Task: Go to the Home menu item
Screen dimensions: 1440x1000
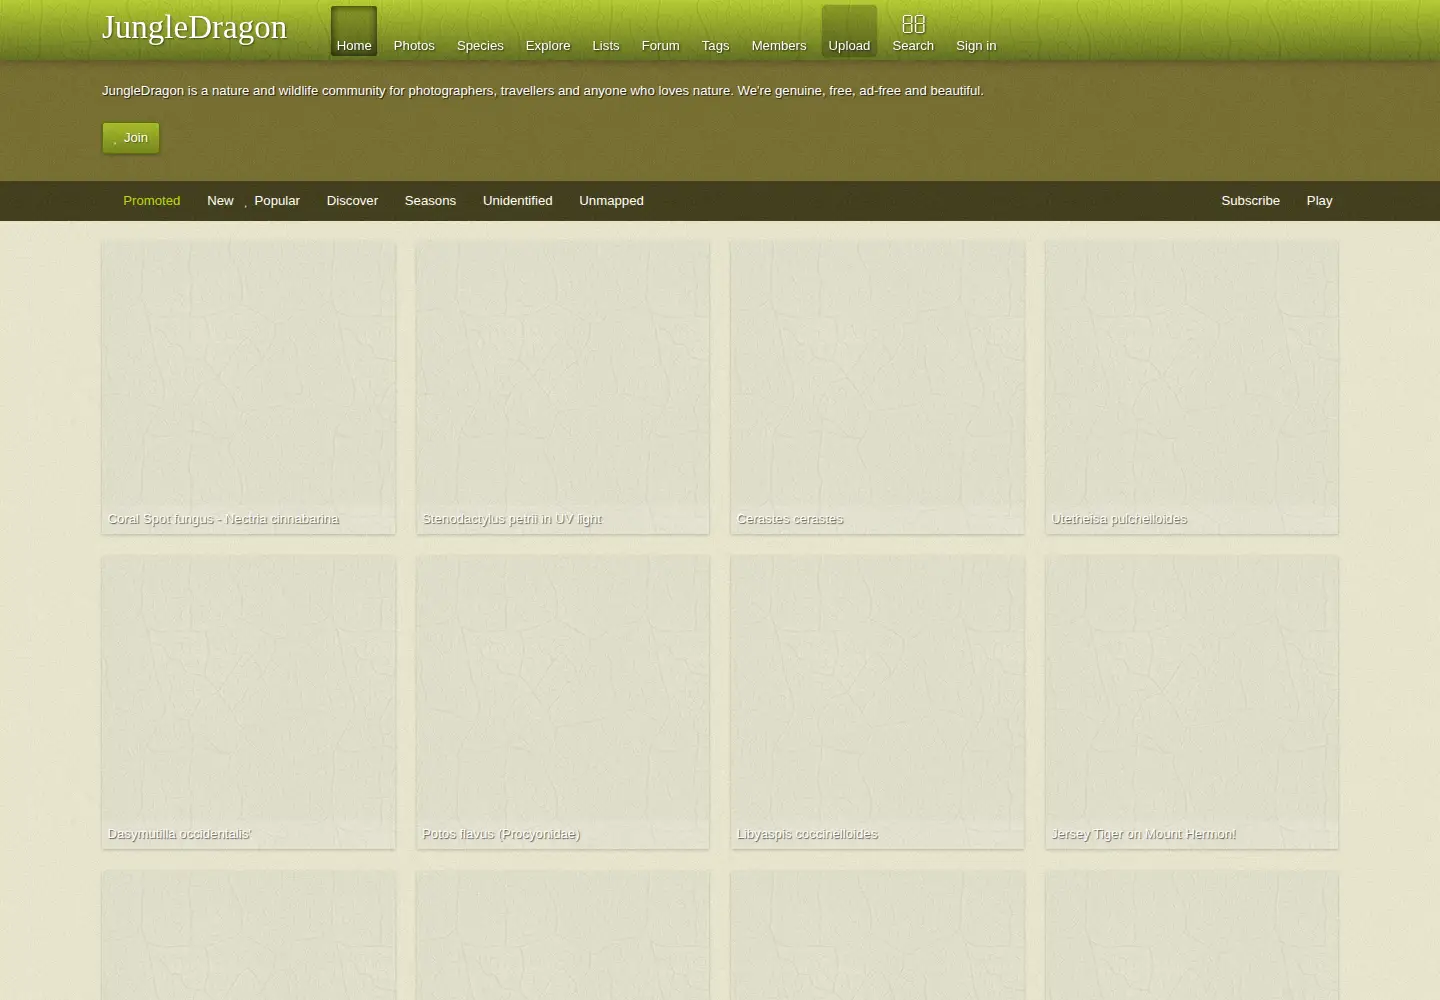Action: click(354, 31)
